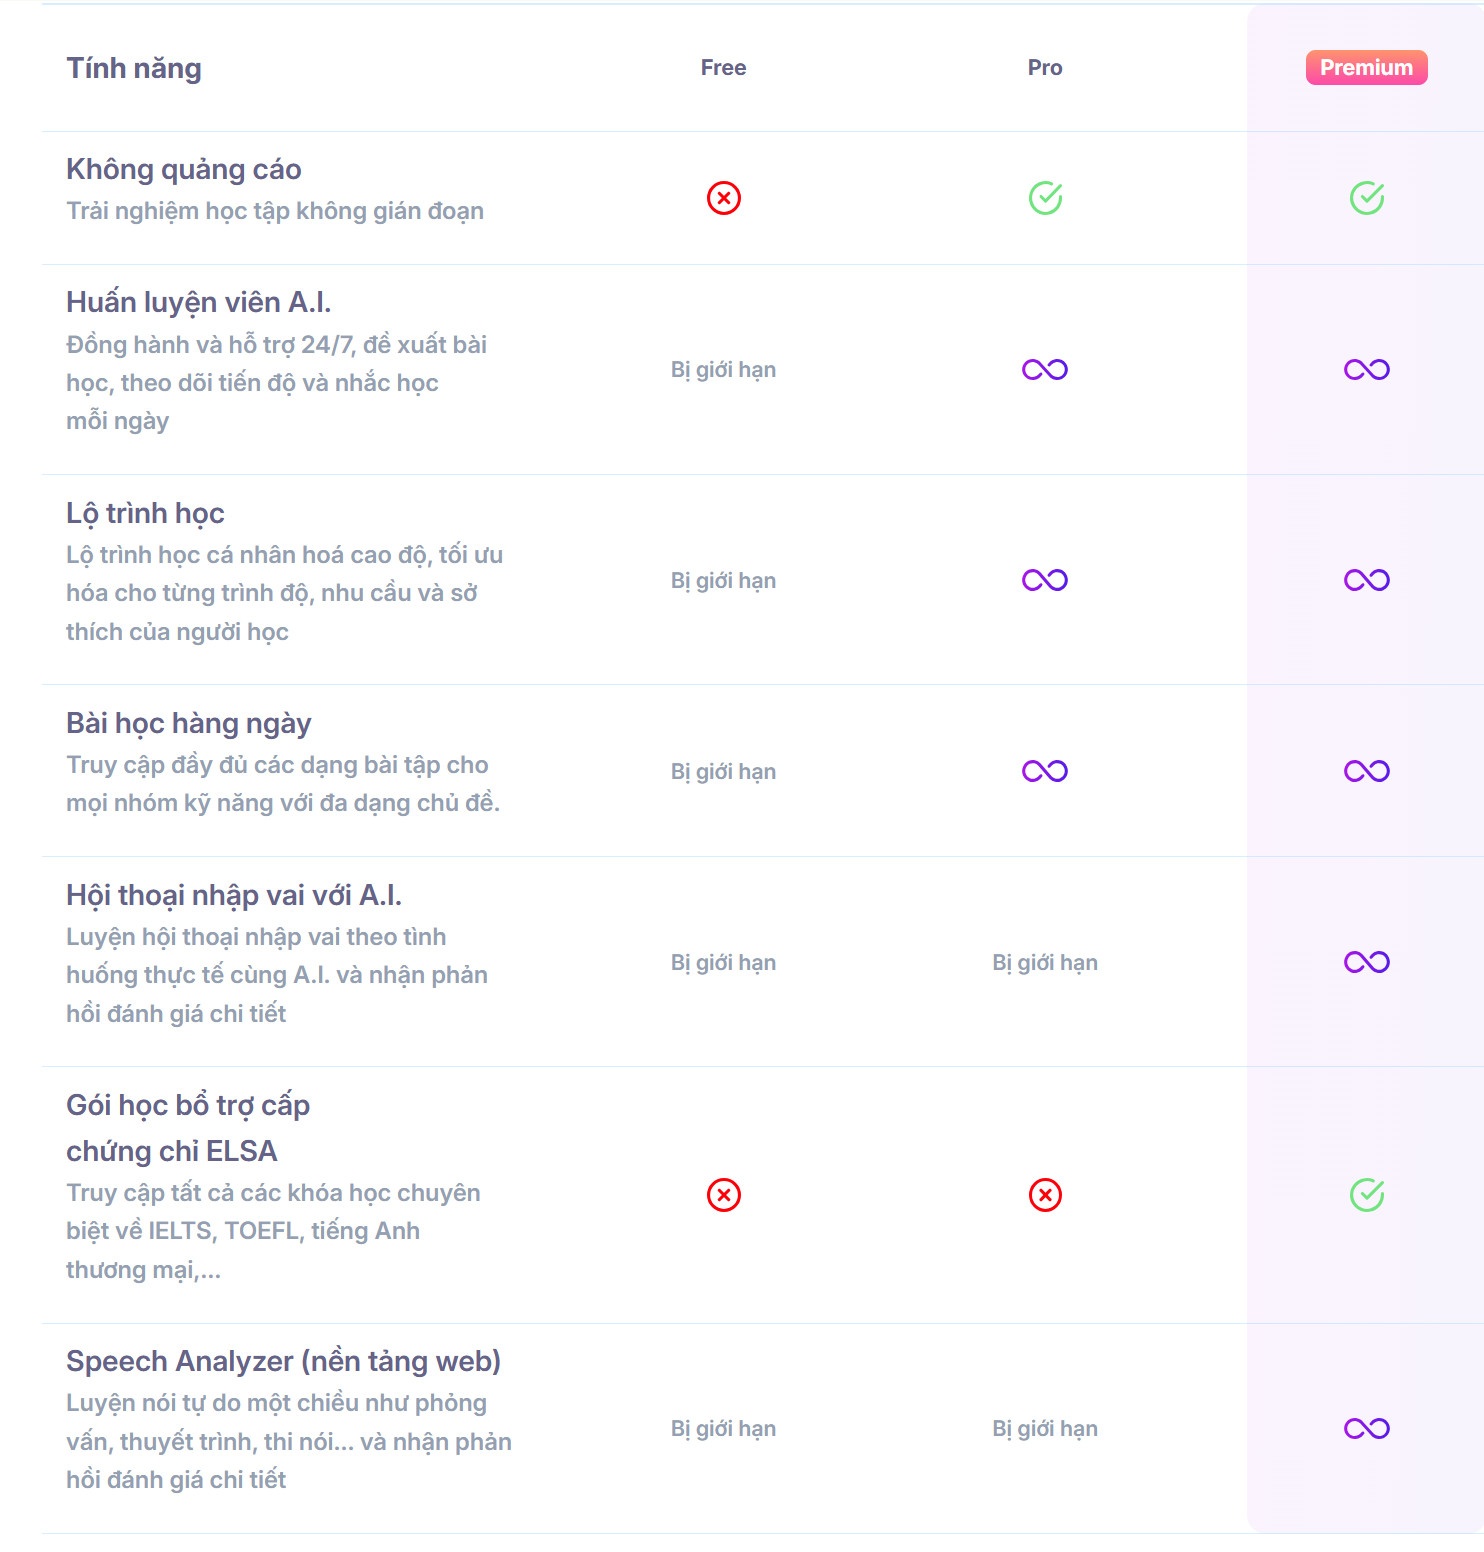Click Premium infinity icon for A.I. role-play
This screenshot has width=1484, height=1552.
click(1366, 962)
